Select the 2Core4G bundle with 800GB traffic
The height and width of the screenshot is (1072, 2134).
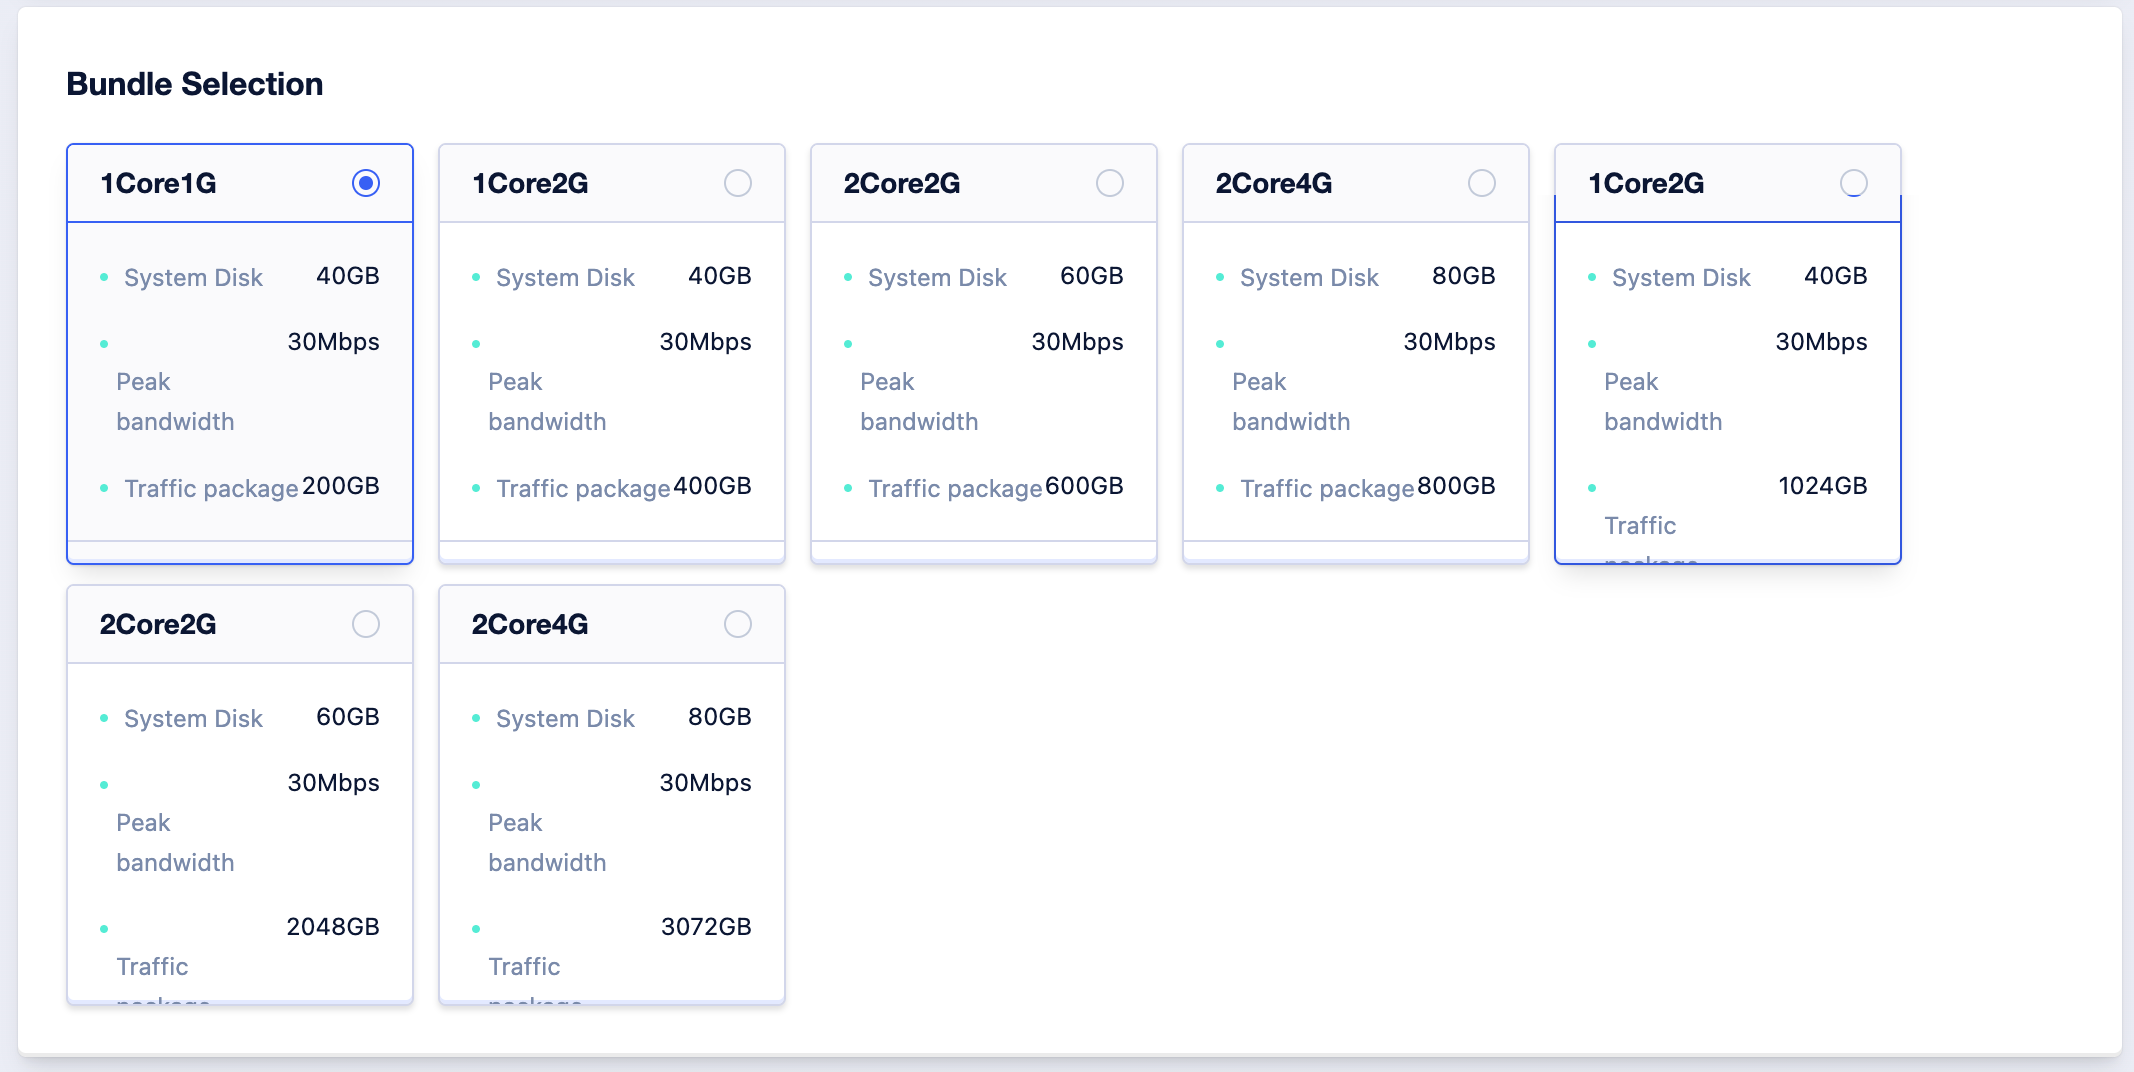tap(1482, 183)
